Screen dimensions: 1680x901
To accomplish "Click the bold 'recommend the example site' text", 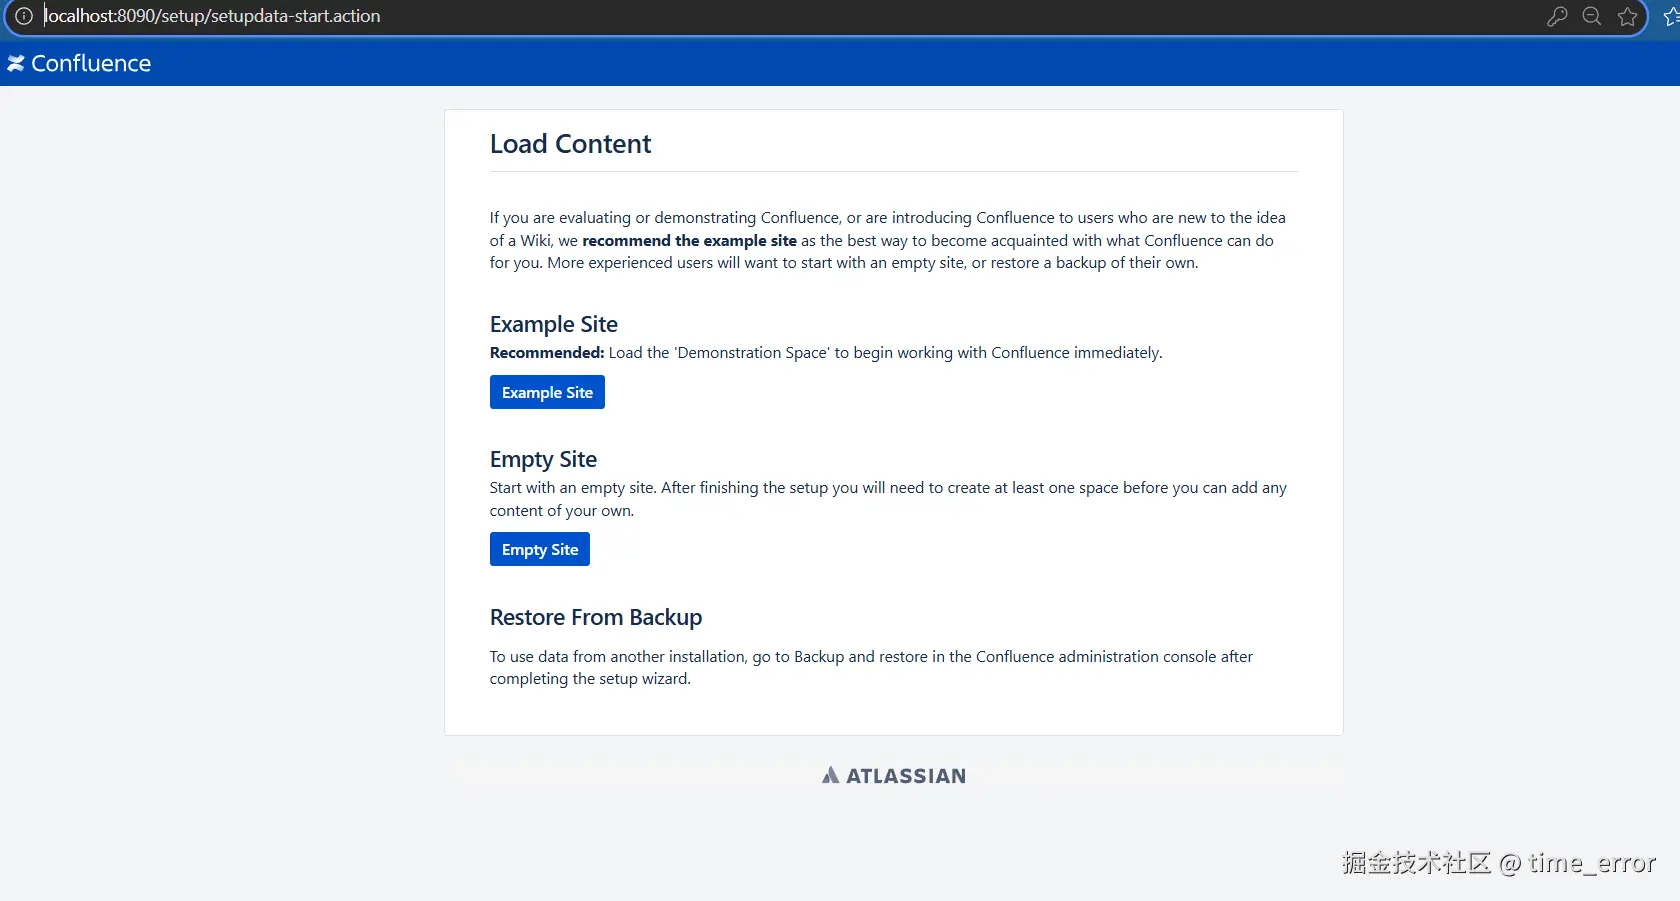I will pos(689,240).
